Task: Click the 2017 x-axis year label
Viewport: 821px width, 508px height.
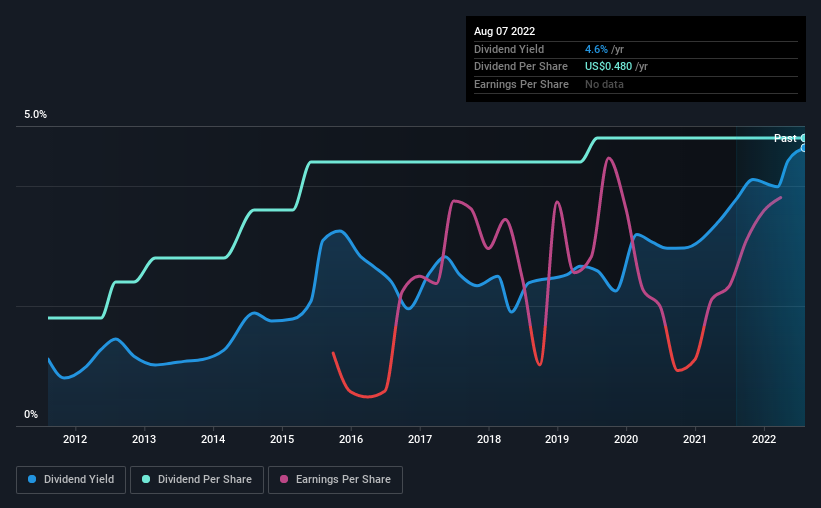Action: pyautogui.click(x=420, y=439)
